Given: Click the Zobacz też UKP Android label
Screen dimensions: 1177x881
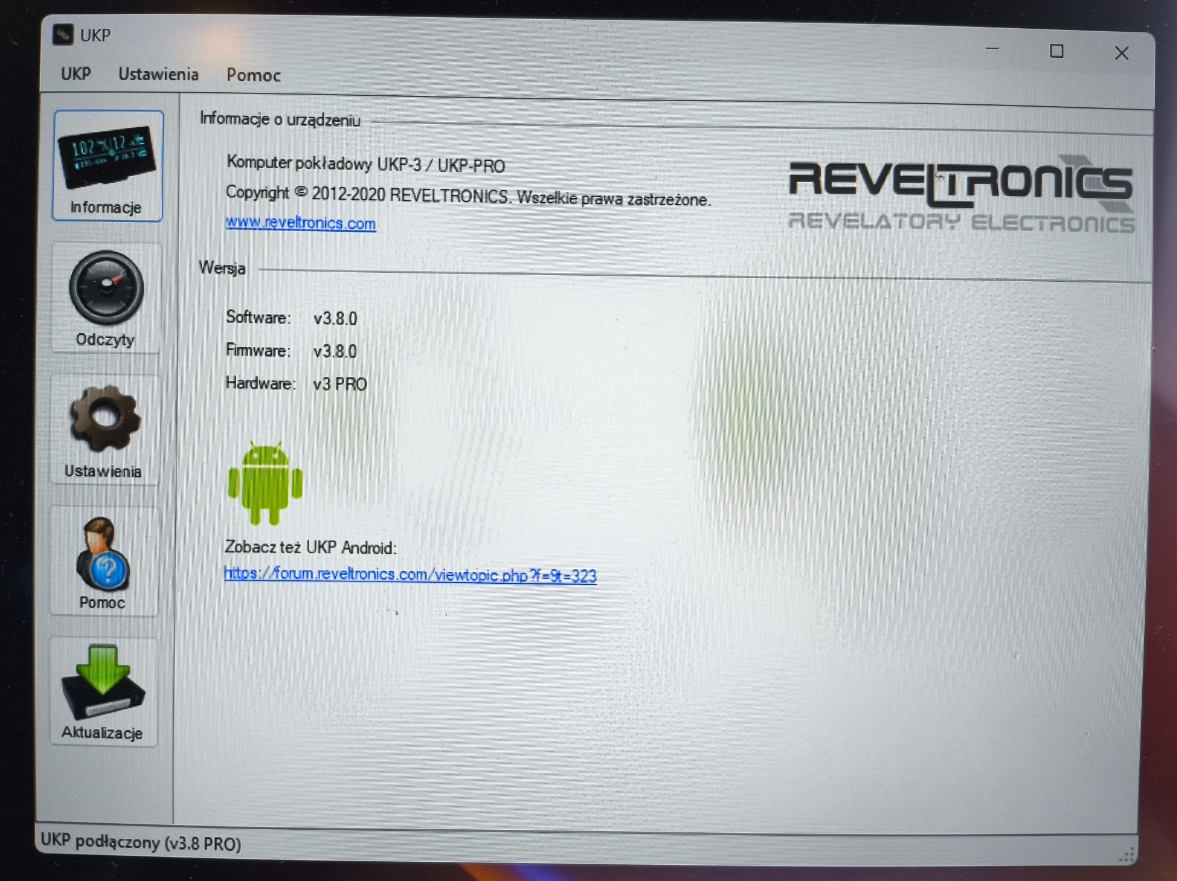Looking at the screenshot, I should (x=311, y=548).
